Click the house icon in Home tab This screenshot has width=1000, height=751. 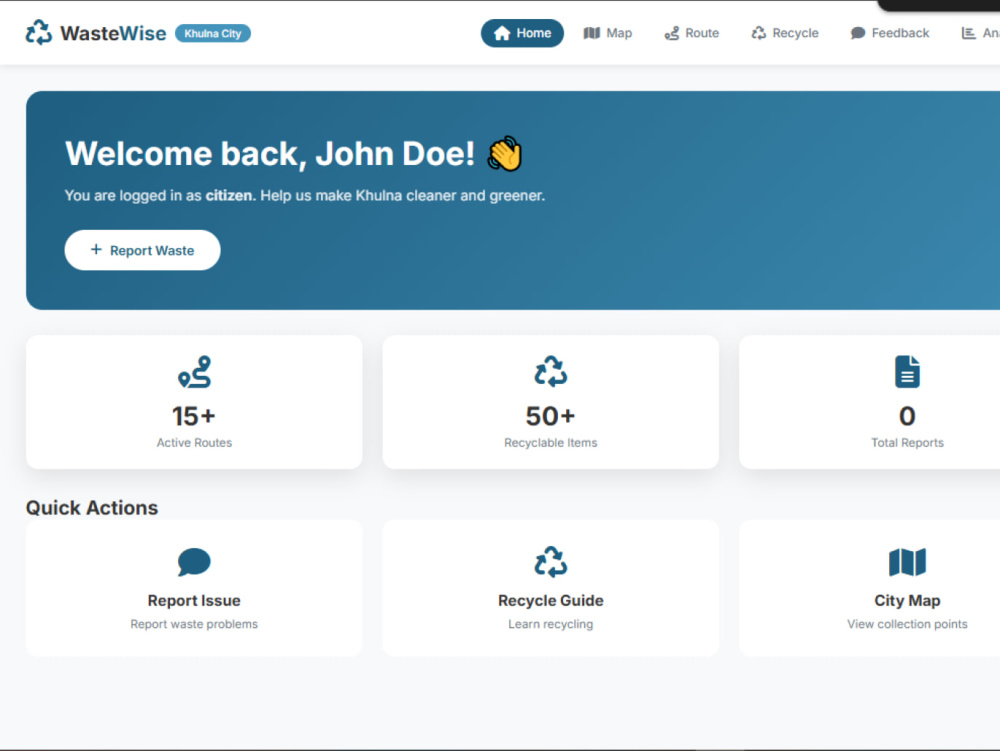(x=502, y=33)
